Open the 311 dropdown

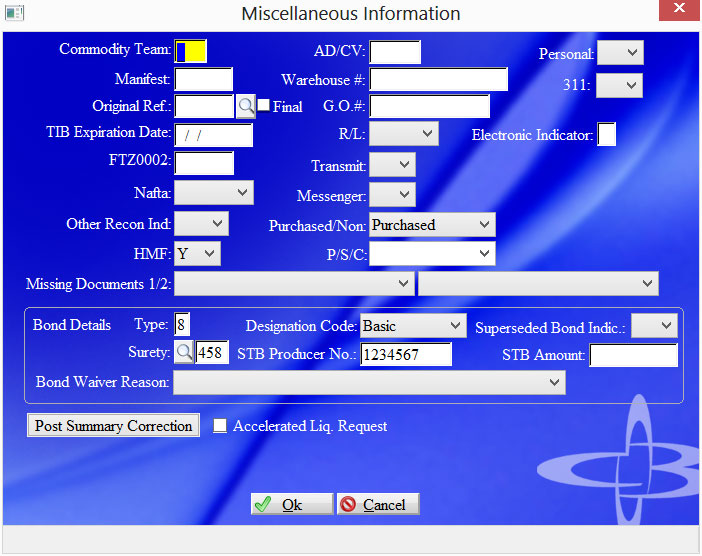(x=620, y=85)
